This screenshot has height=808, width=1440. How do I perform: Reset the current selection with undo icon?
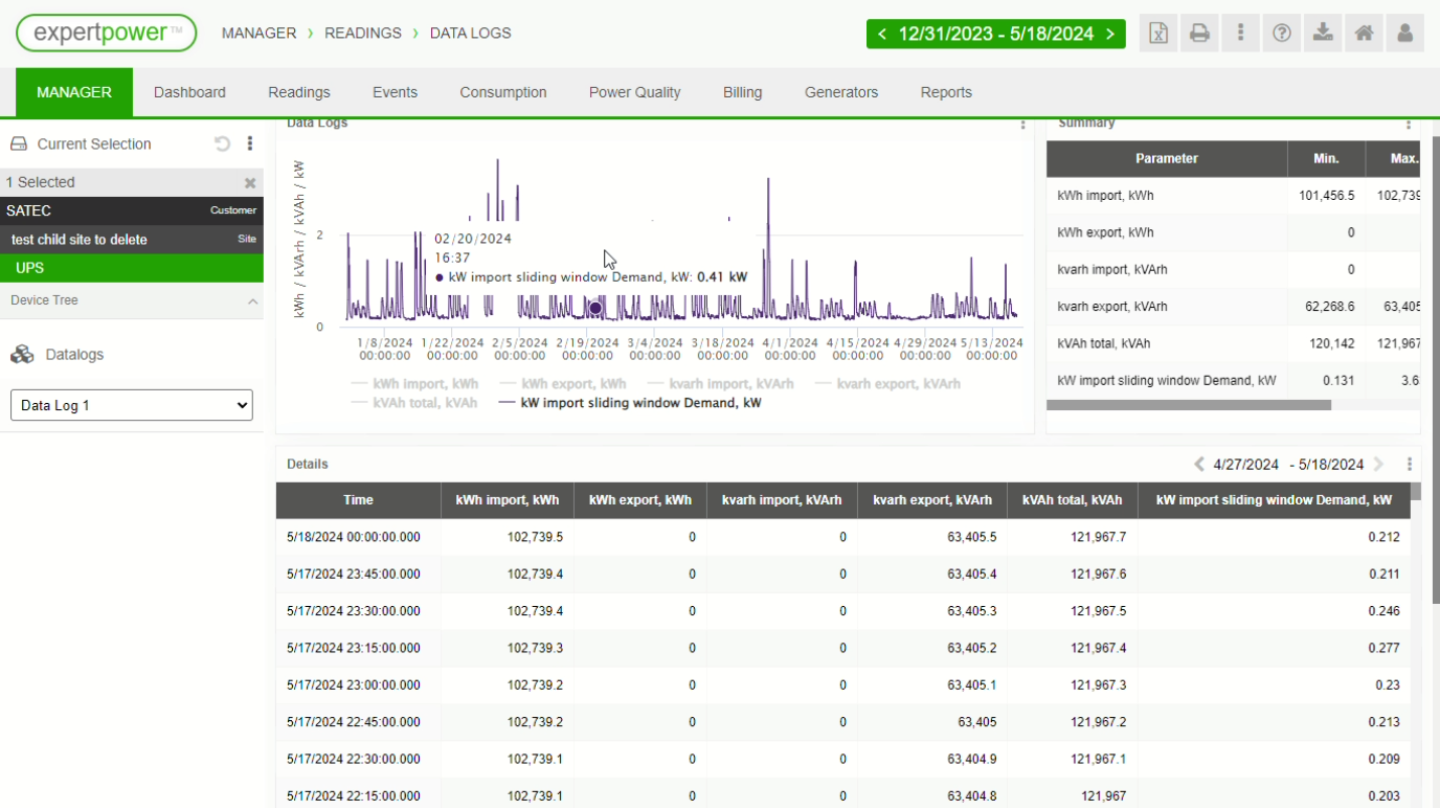(x=222, y=144)
